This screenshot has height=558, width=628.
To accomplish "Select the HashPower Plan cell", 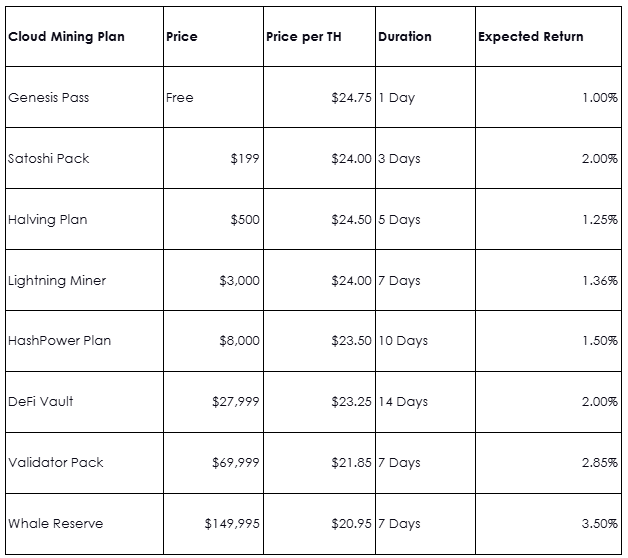I will point(60,341).
